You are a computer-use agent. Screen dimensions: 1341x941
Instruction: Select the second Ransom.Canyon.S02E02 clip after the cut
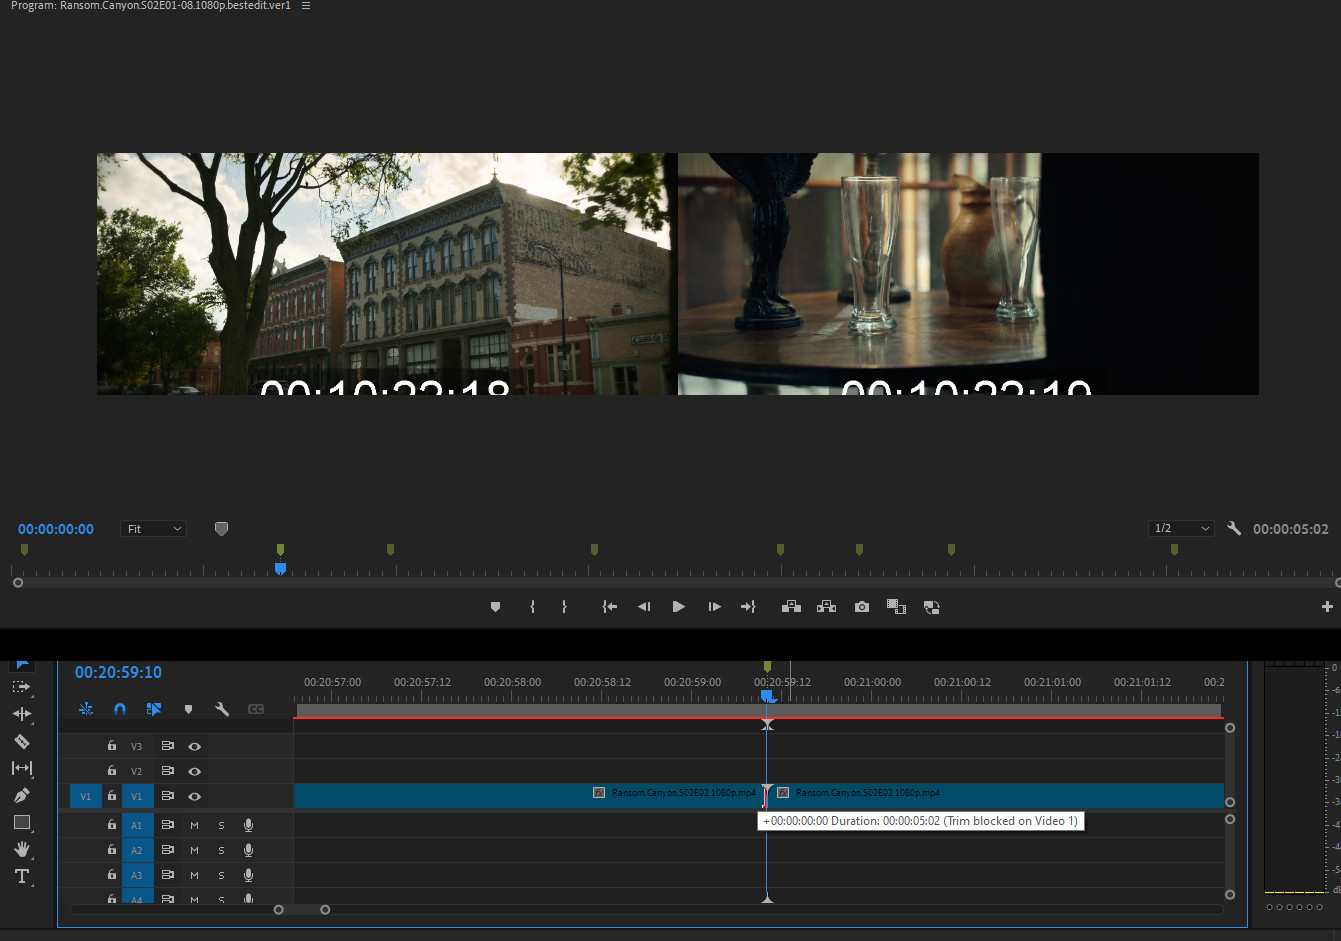coord(995,796)
